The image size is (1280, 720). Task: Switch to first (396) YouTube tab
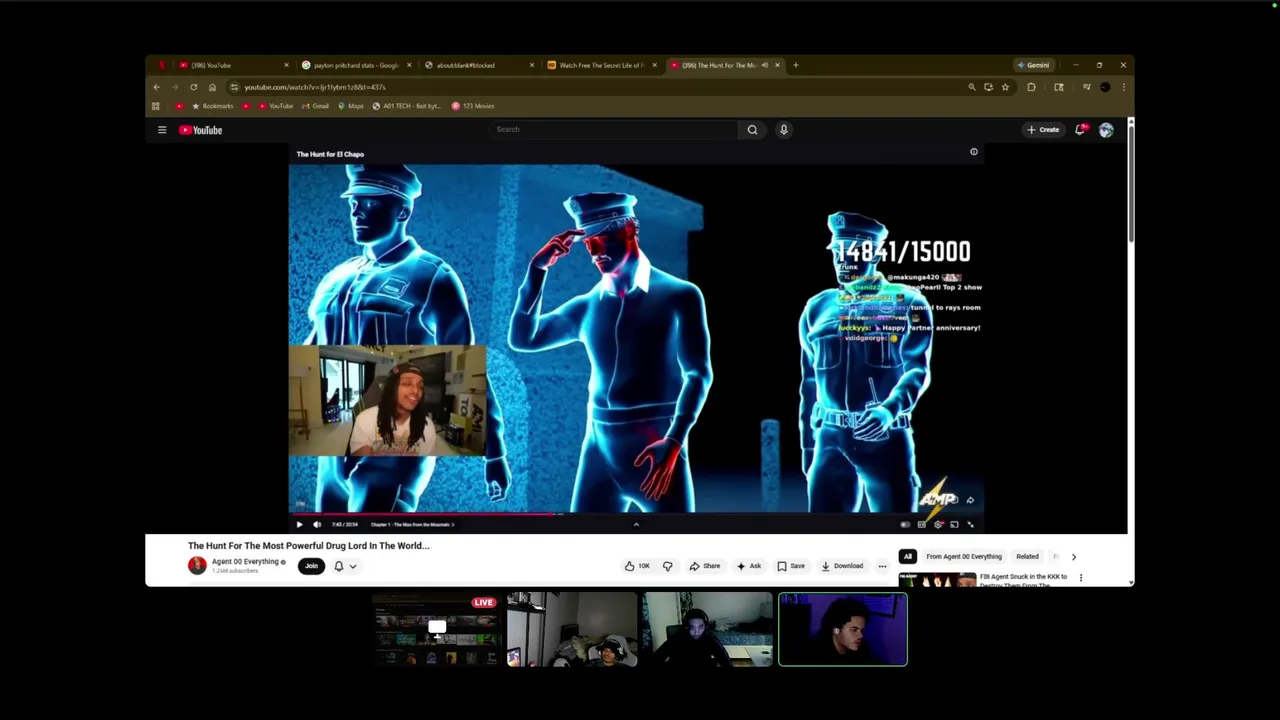coord(234,65)
